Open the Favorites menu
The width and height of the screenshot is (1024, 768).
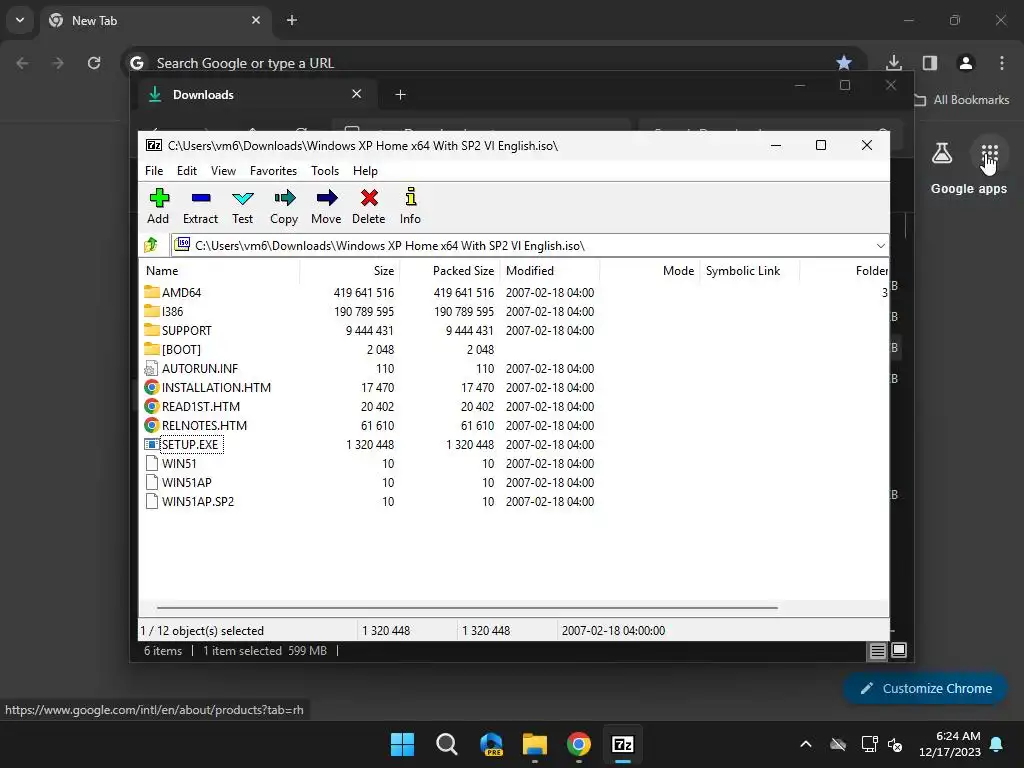pyautogui.click(x=273, y=170)
